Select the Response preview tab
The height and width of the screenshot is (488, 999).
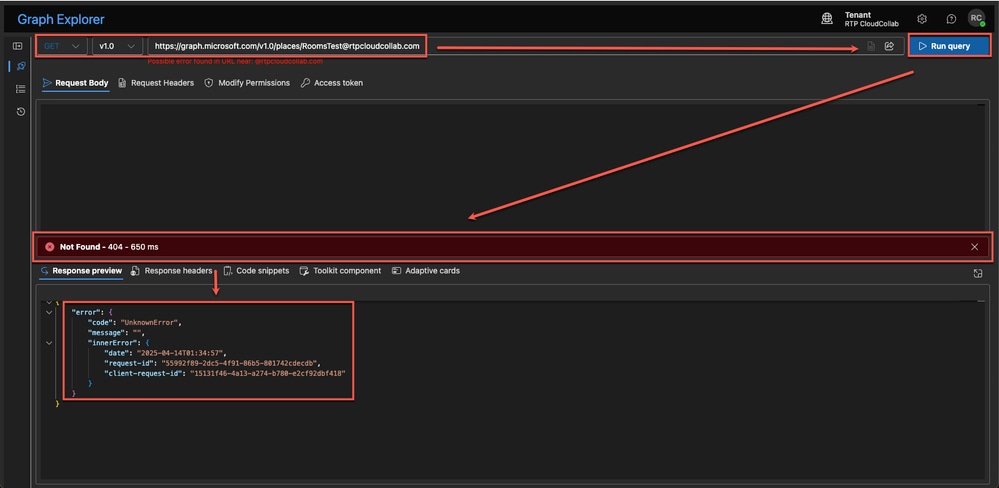[x=81, y=271]
